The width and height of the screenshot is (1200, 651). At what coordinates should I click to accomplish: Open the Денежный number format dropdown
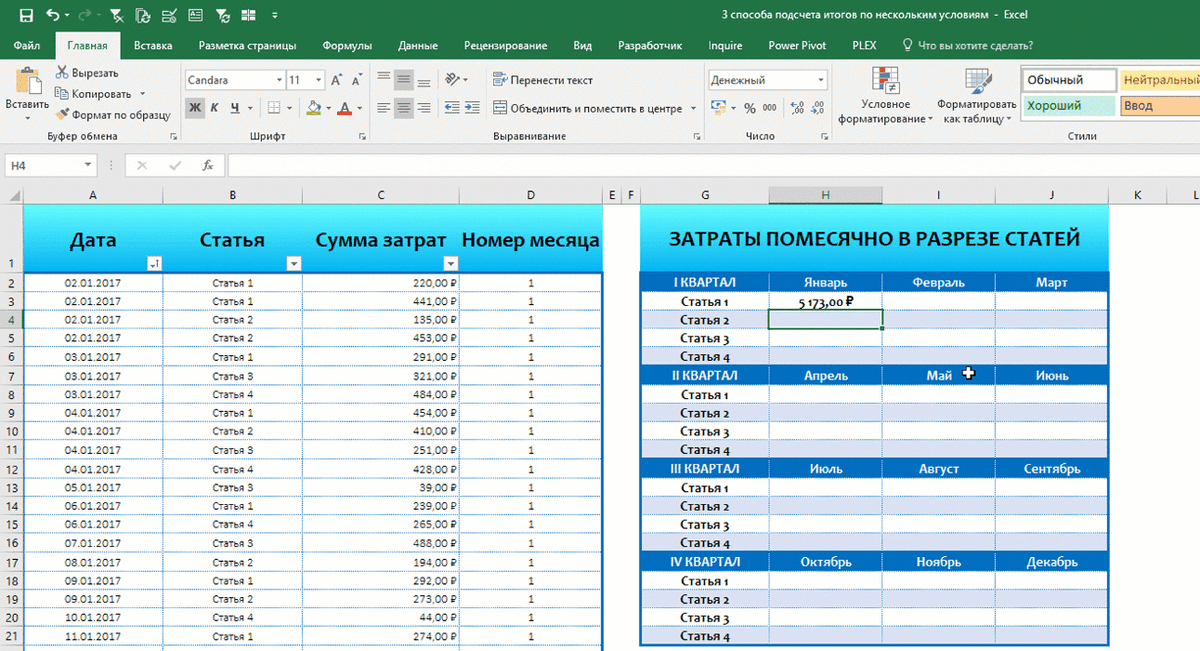821,80
